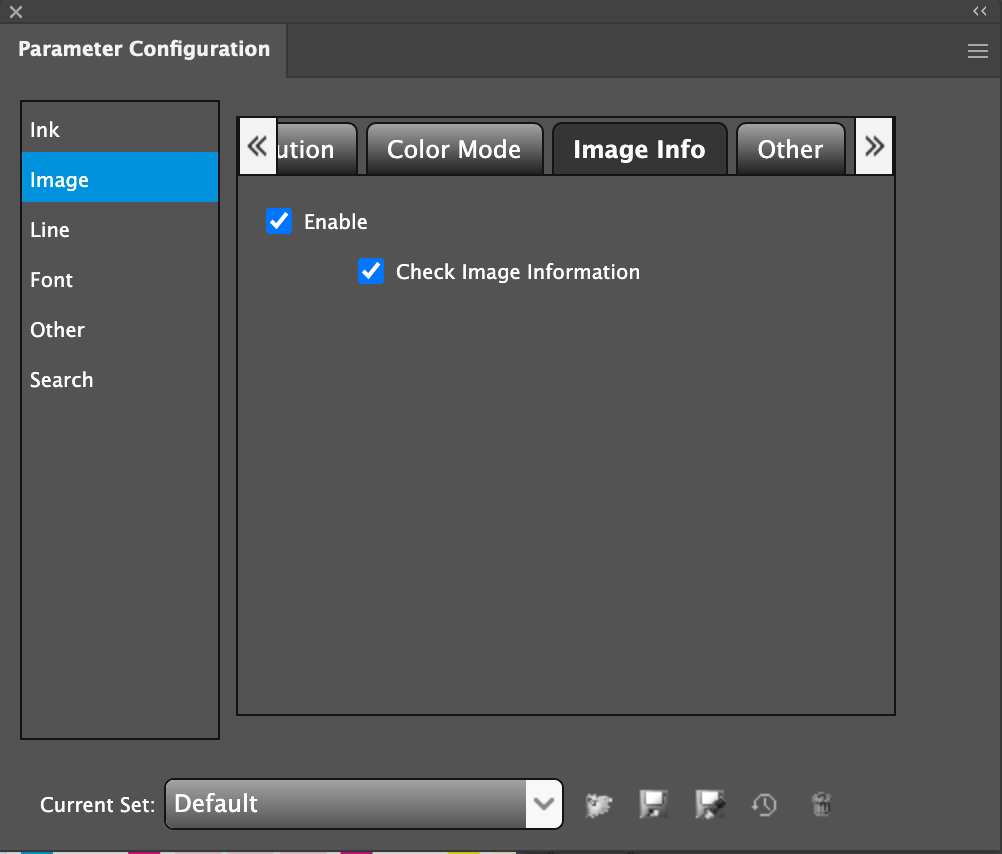Open the panel hamburger menu
The image size is (1002, 854).
978,52
